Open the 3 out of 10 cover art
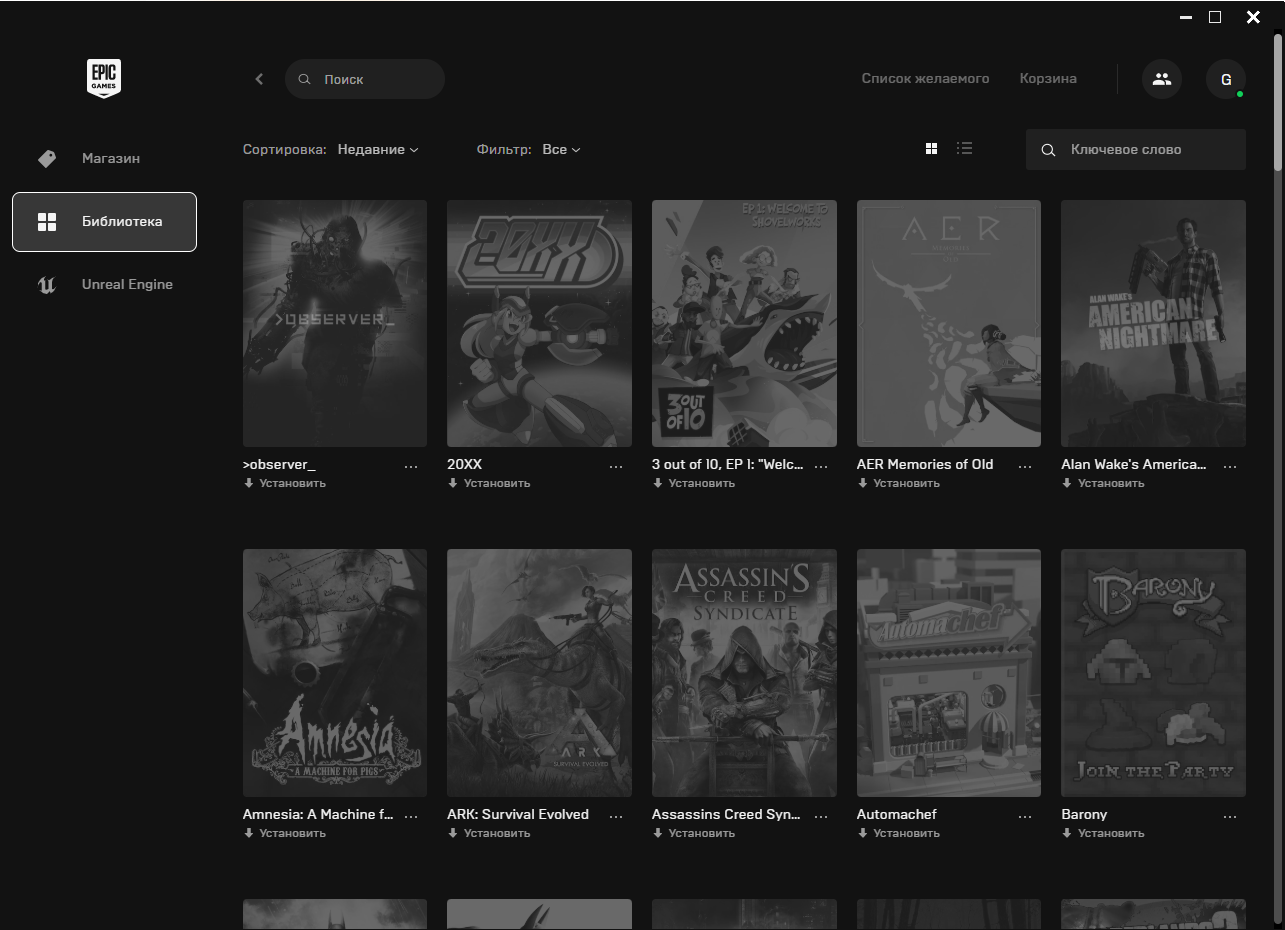The width and height of the screenshot is (1285, 930). (x=744, y=323)
